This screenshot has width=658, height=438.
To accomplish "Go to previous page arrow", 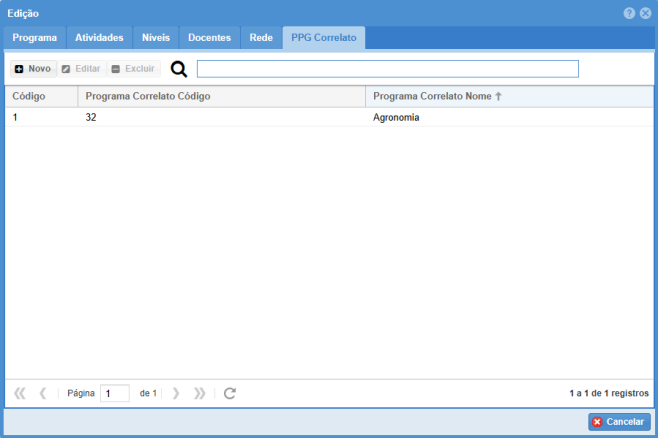I will pyautogui.click(x=43, y=393).
